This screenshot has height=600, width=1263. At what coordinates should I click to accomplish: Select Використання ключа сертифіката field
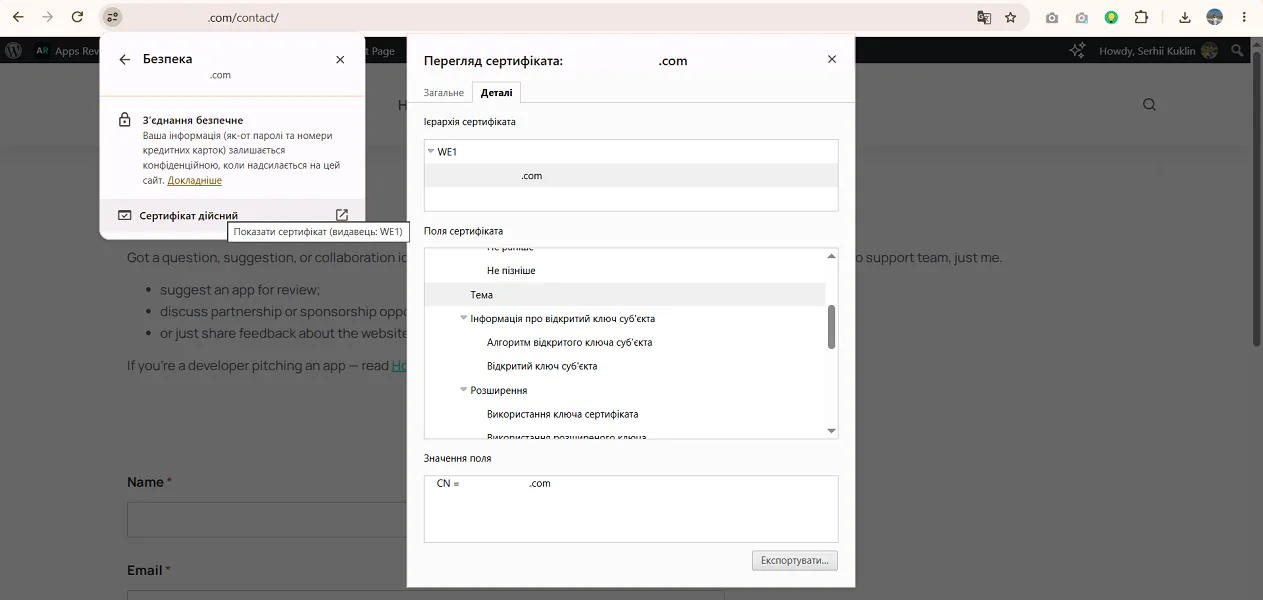[563, 414]
